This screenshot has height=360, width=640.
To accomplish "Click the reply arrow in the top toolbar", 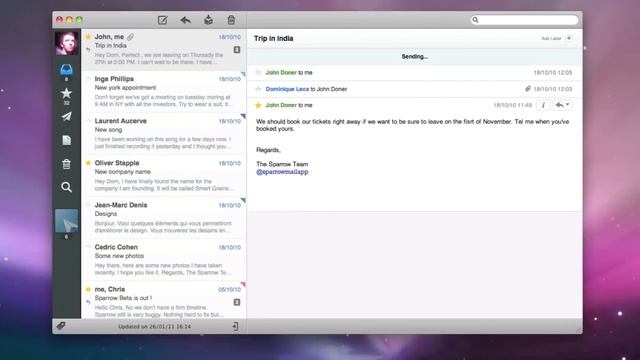I will point(186,20).
